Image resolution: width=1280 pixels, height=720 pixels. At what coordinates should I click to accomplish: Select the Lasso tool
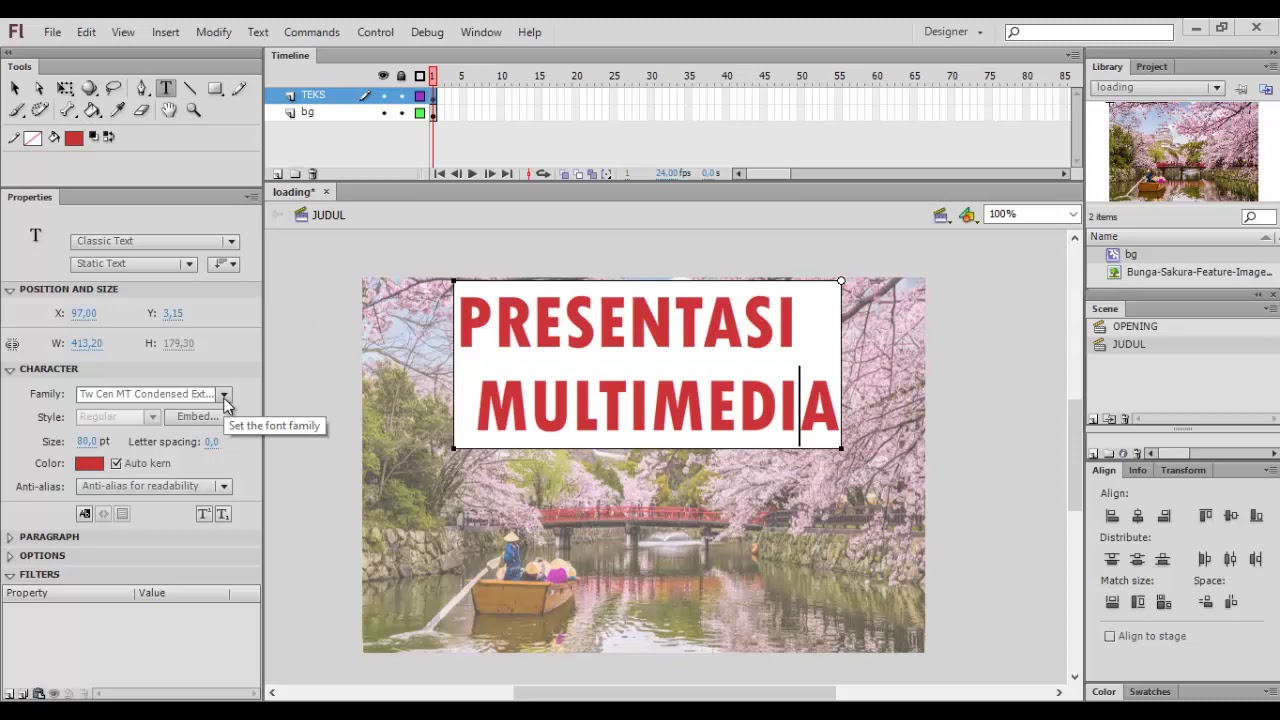113,89
